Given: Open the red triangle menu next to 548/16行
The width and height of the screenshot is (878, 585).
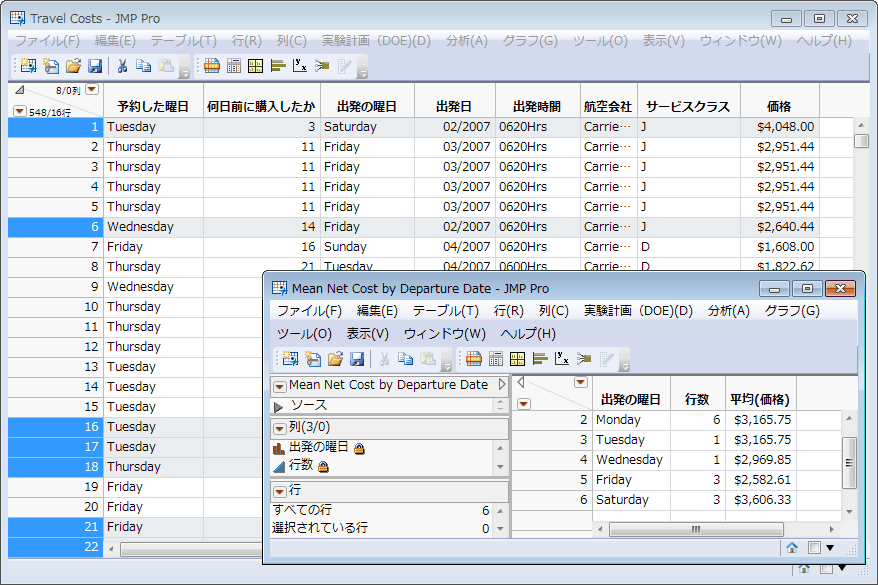Looking at the screenshot, I should tap(19, 111).
